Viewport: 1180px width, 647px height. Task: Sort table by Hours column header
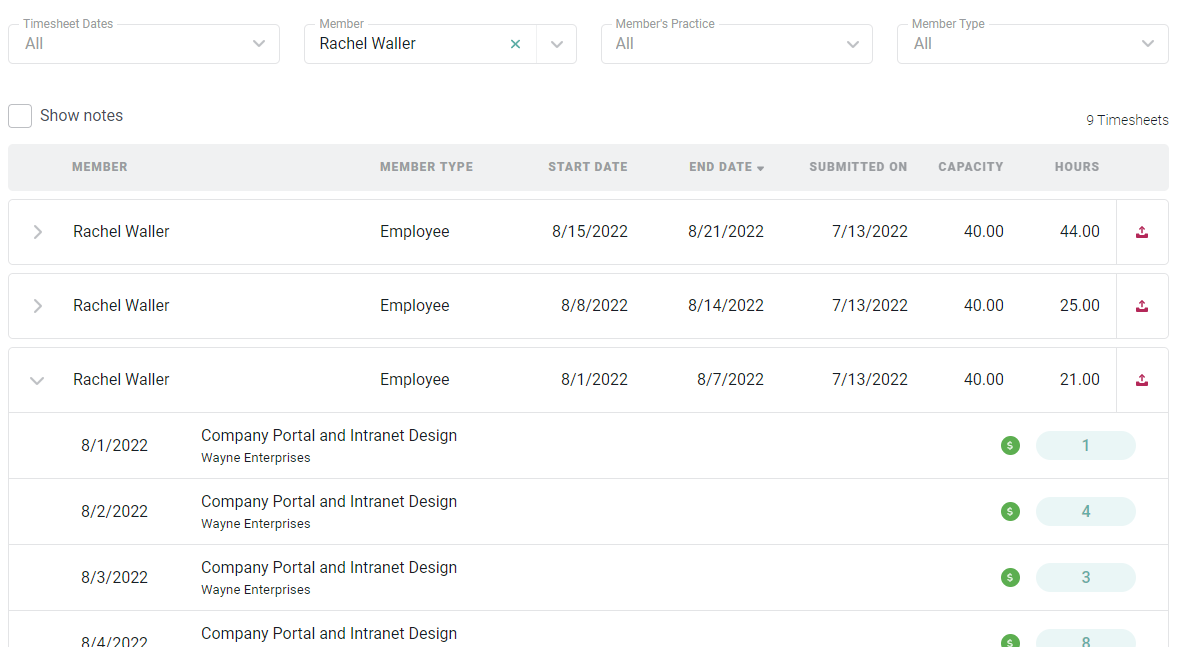point(1076,167)
